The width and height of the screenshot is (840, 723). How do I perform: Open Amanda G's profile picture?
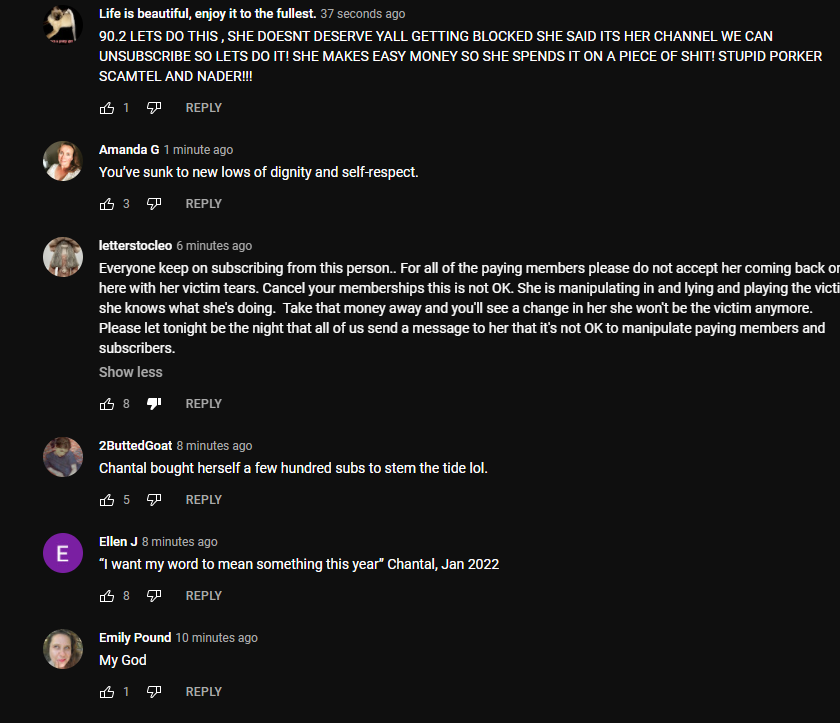63,161
